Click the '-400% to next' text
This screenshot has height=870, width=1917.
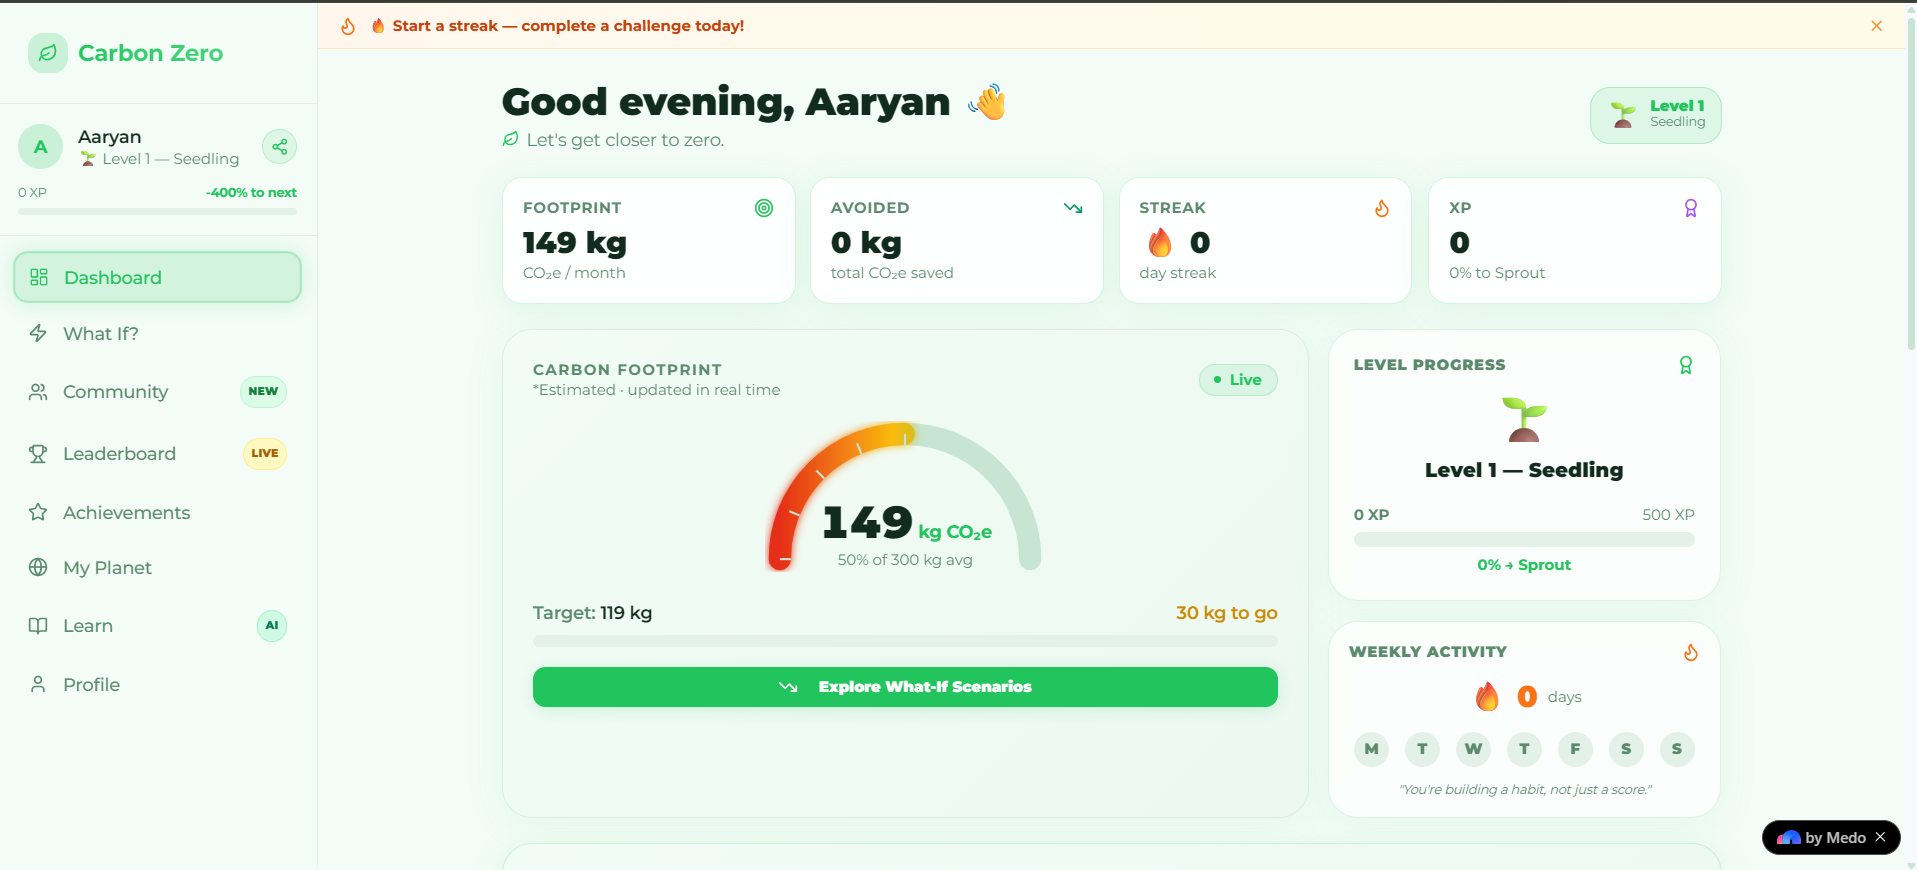(x=251, y=193)
